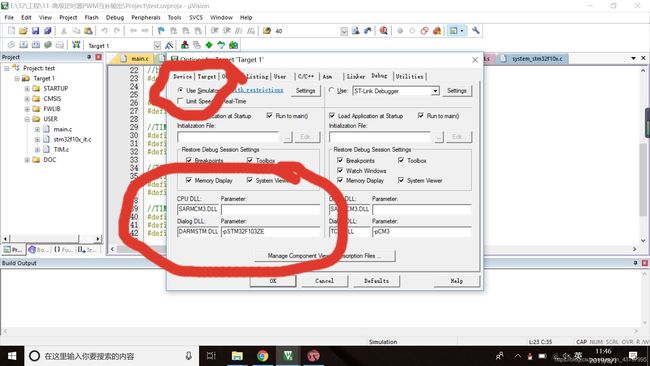
Task: Open the Target 1 selection dropdown
Action: [157, 45]
